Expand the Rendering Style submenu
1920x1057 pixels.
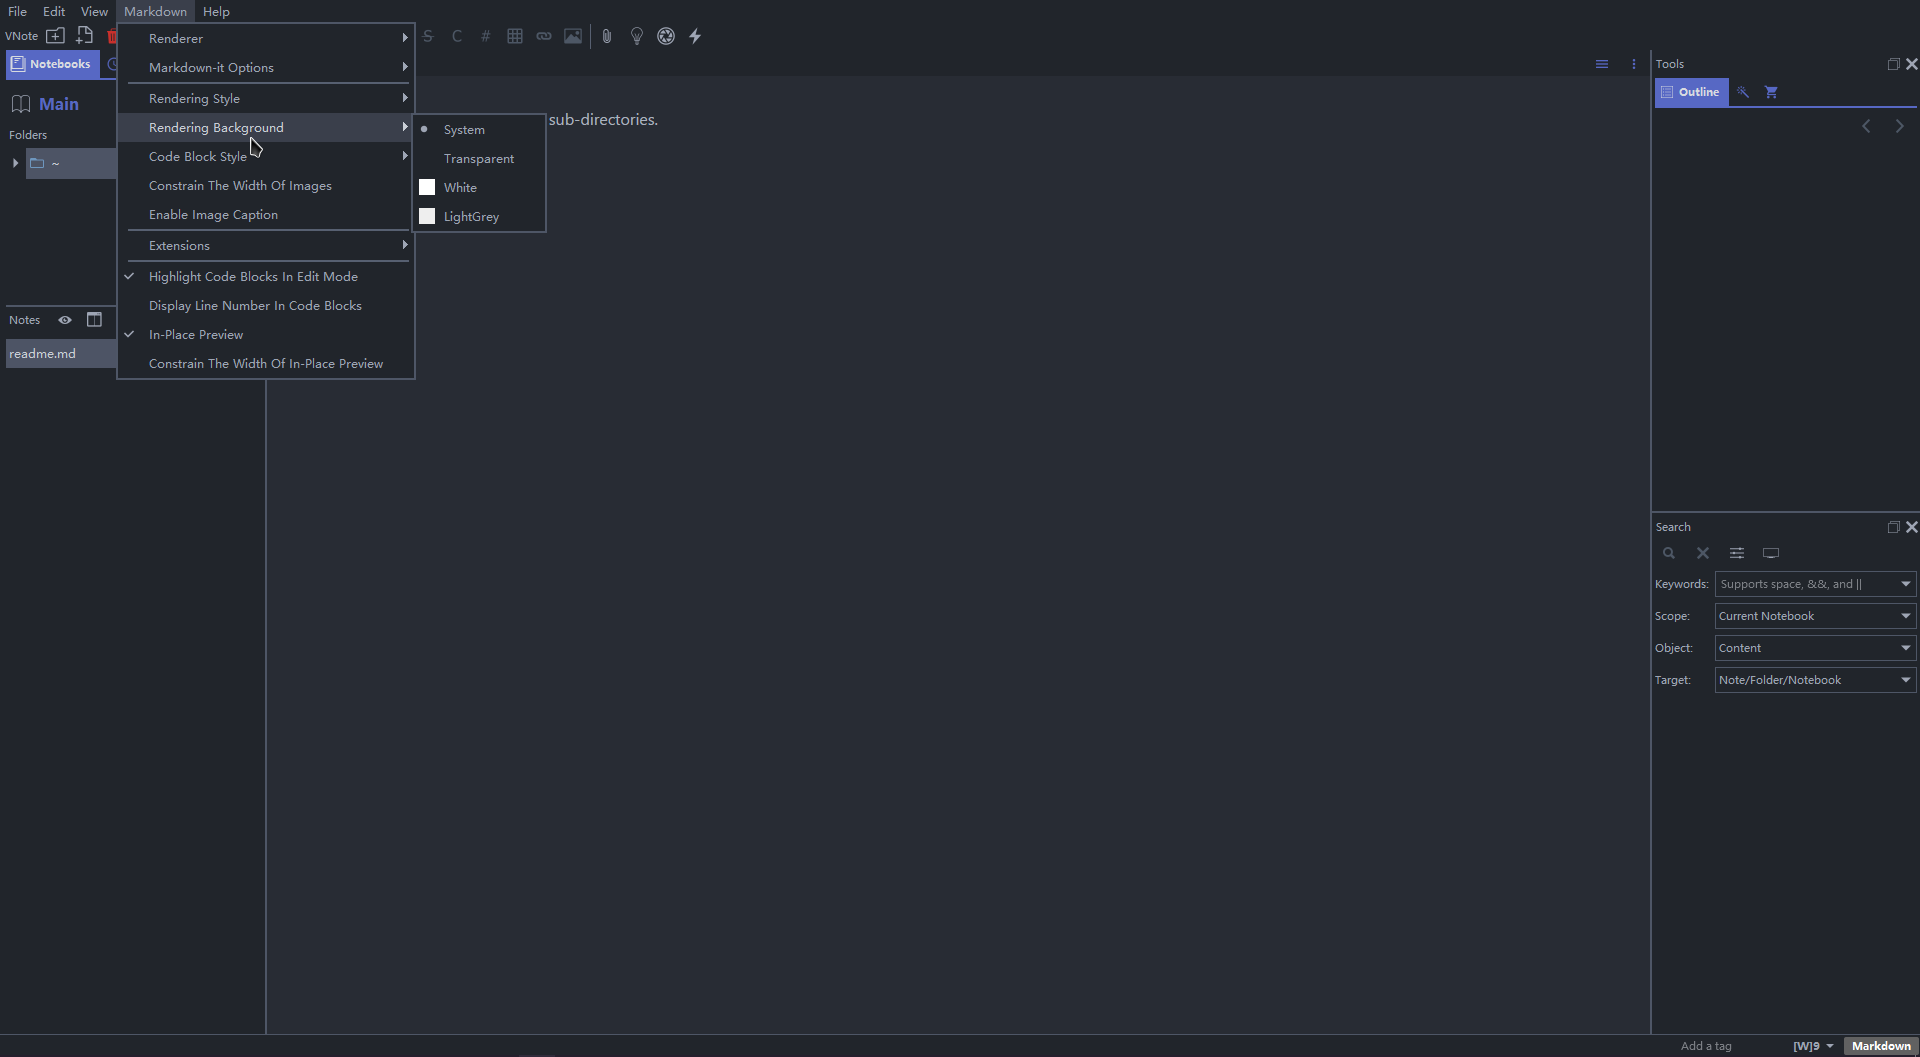click(x=195, y=98)
